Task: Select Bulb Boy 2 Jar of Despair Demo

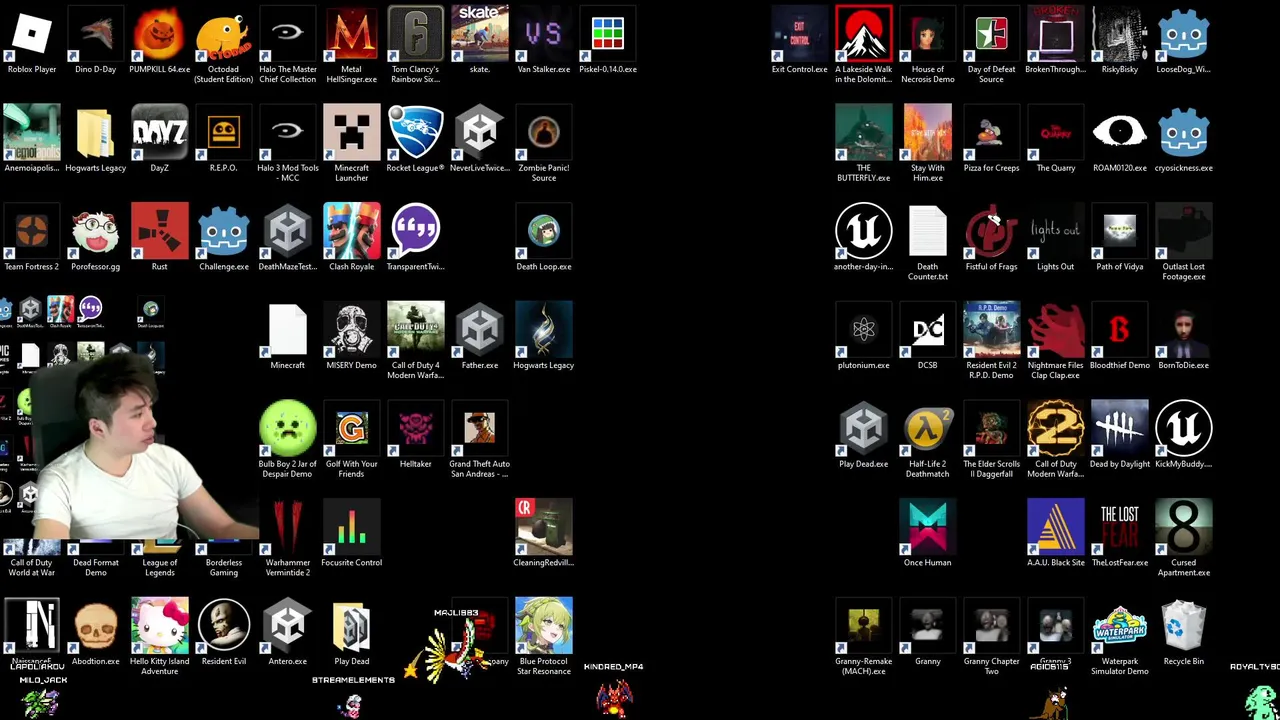Action: [x=288, y=428]
